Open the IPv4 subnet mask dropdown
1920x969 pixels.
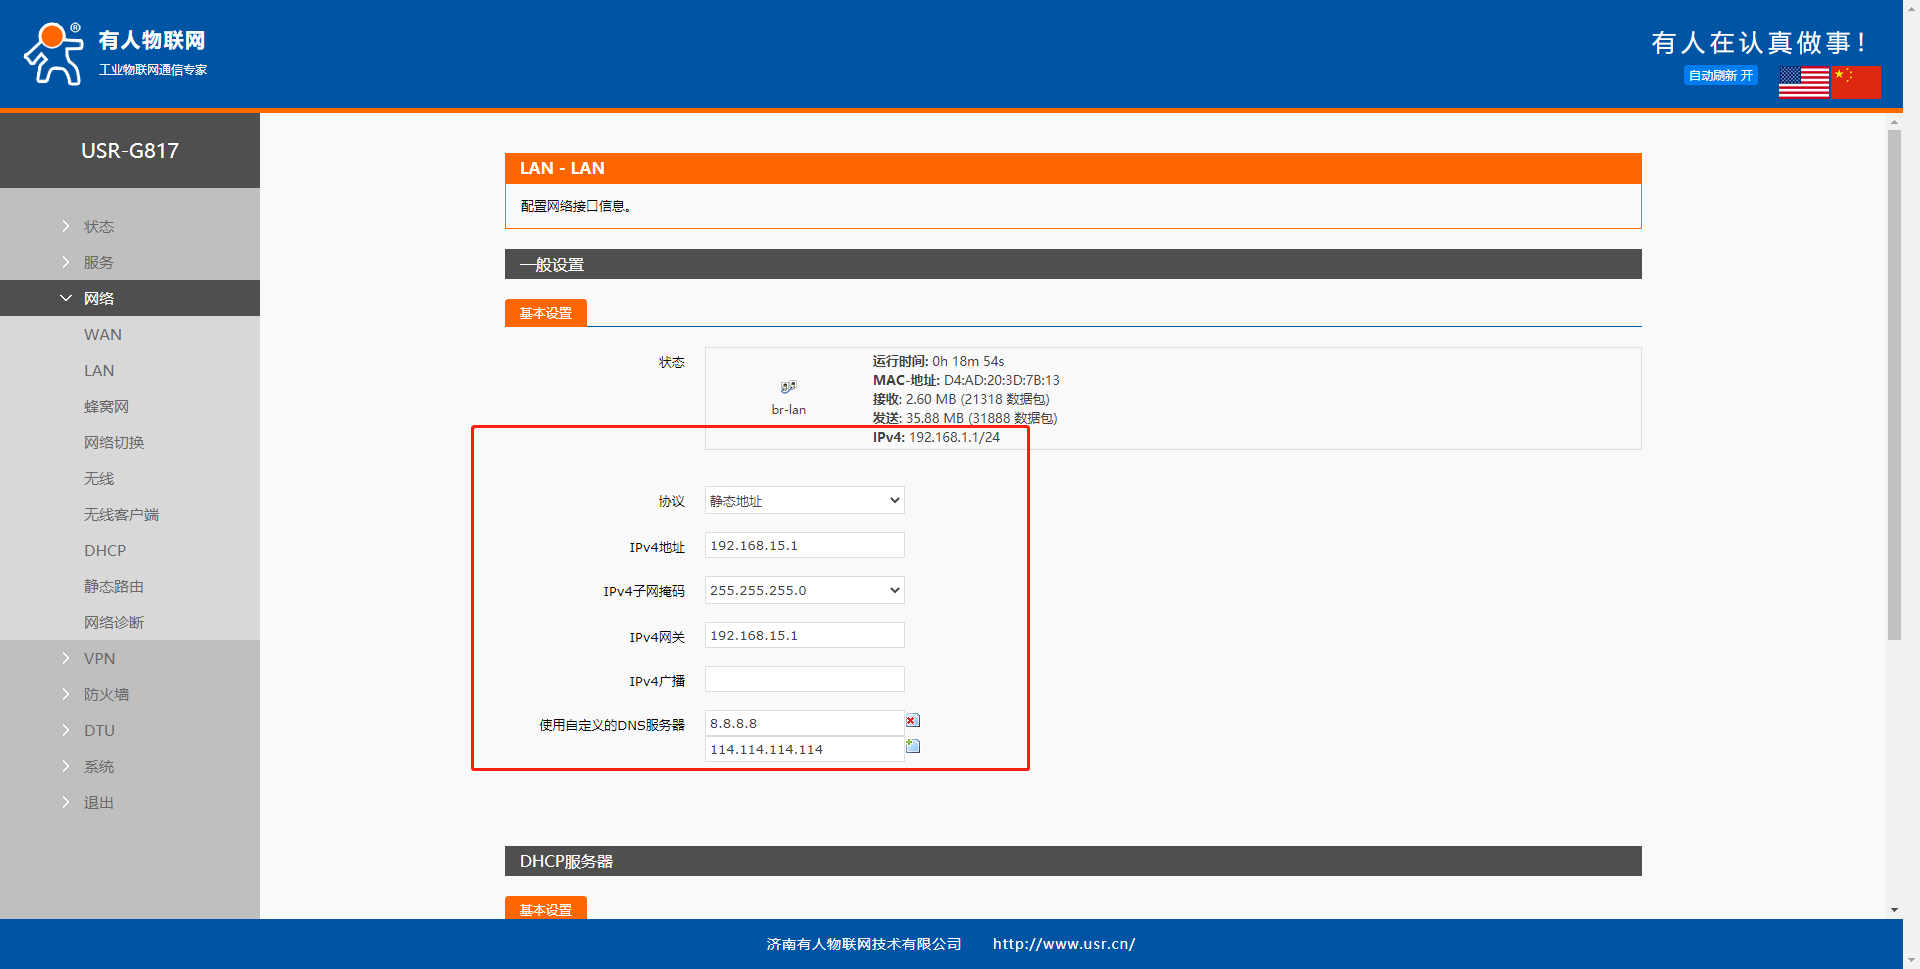coord(804,591)
